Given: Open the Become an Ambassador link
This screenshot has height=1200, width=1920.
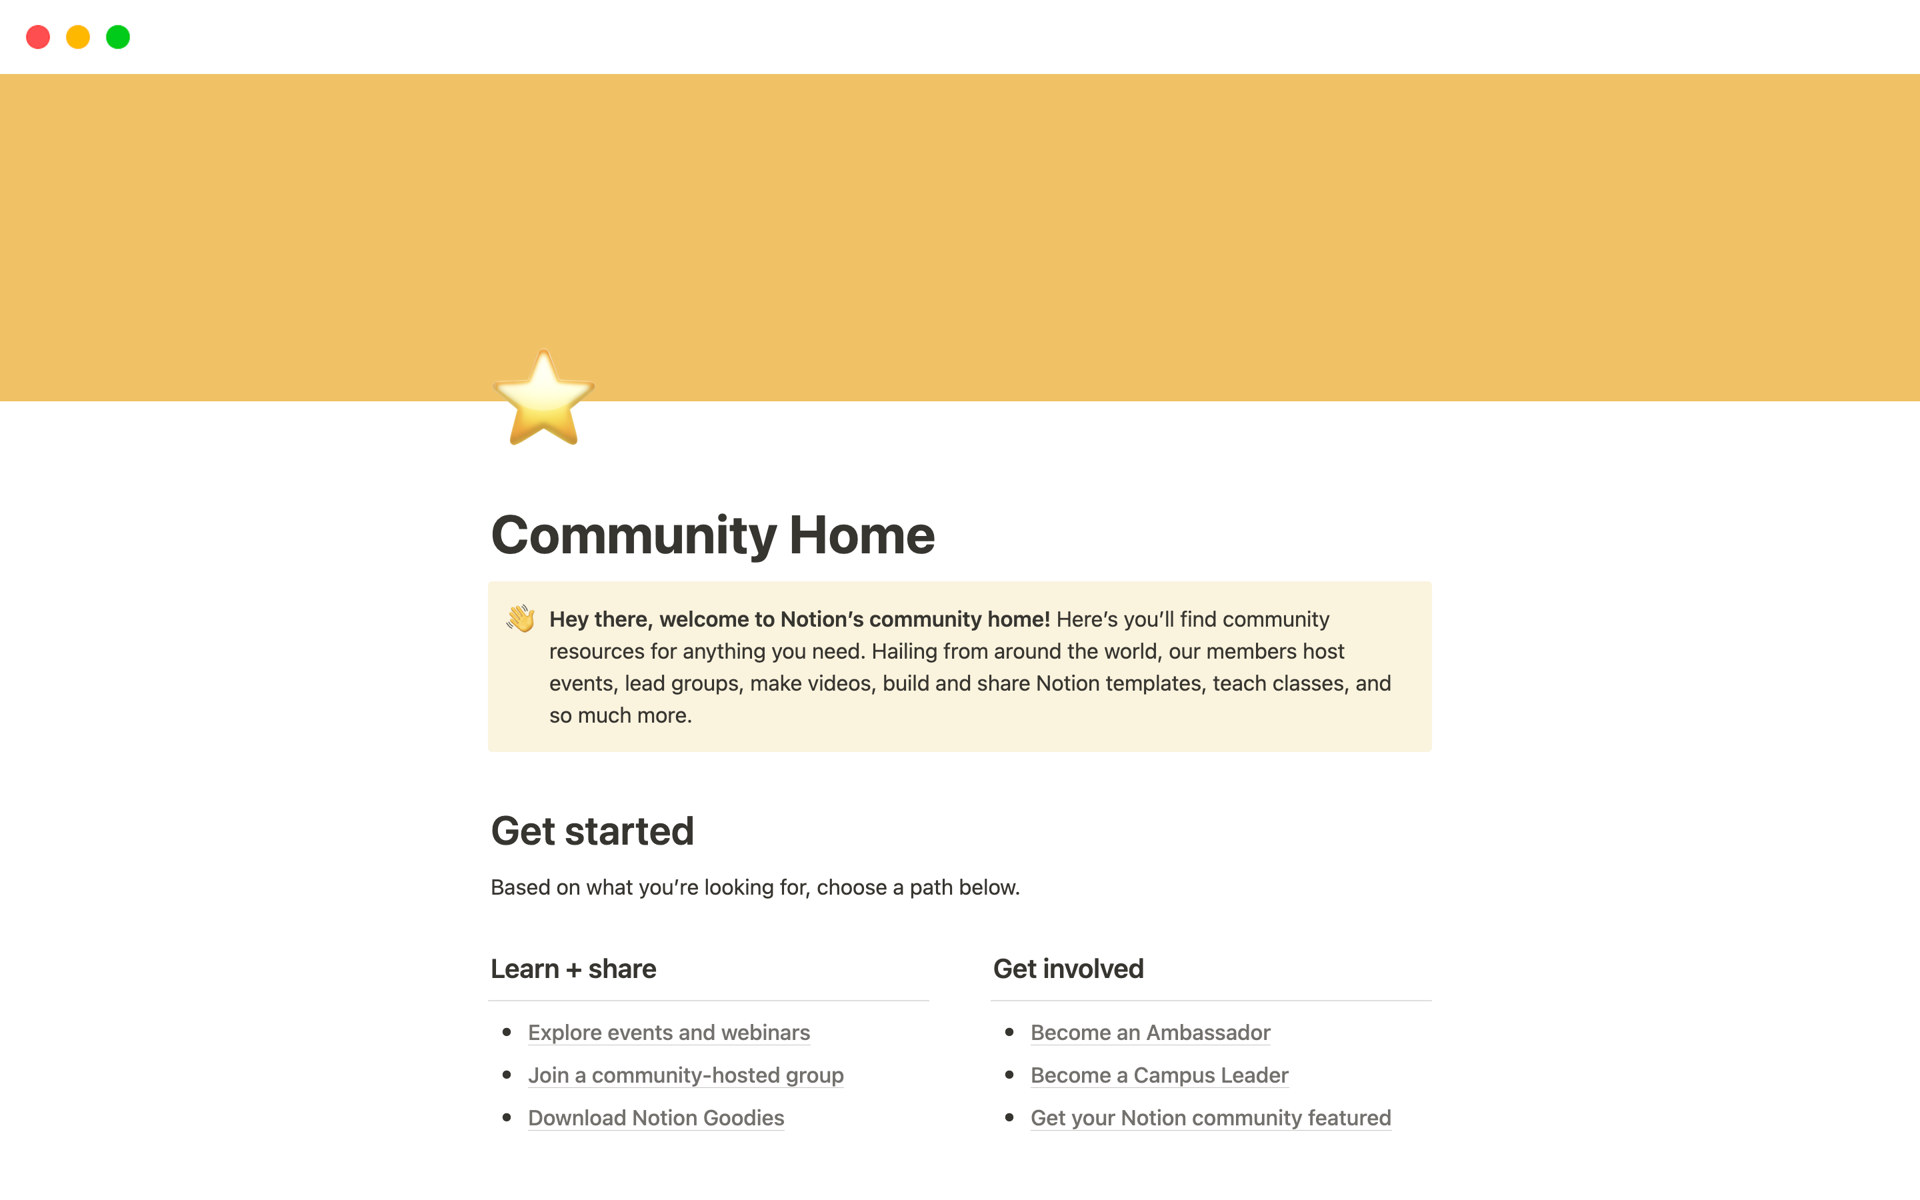Looking at the screenshot, I should coord(1149,1031).
